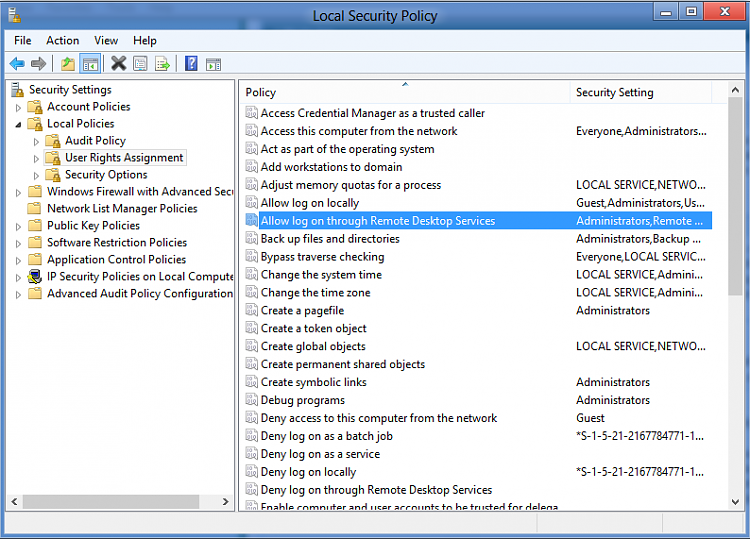The height and width of the screenshot is (539, 750).
Task: Expand the Account Policies node
Action: pos(19,108)
